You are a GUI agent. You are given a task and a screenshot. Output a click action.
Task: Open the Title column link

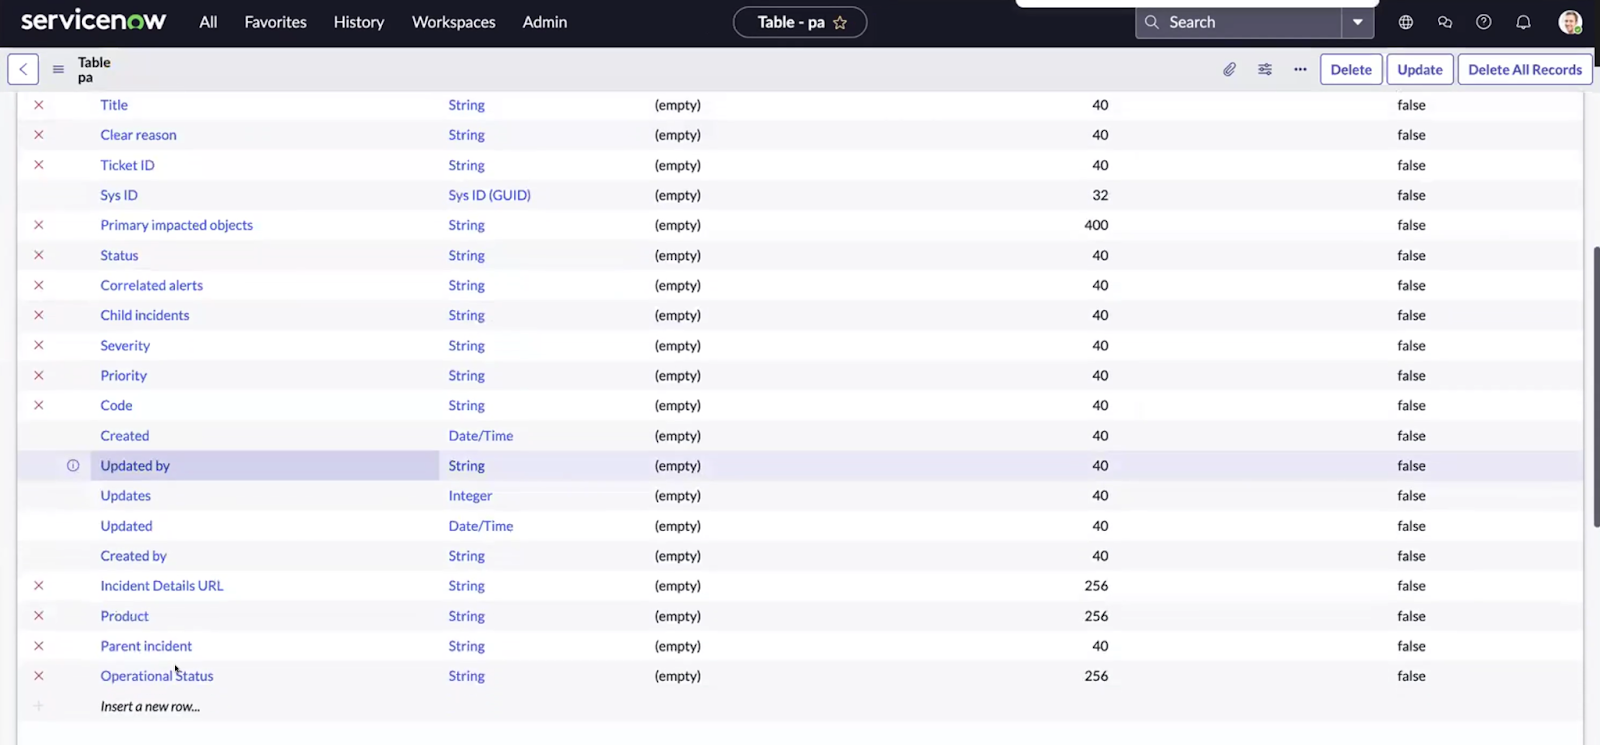point(114,105)
